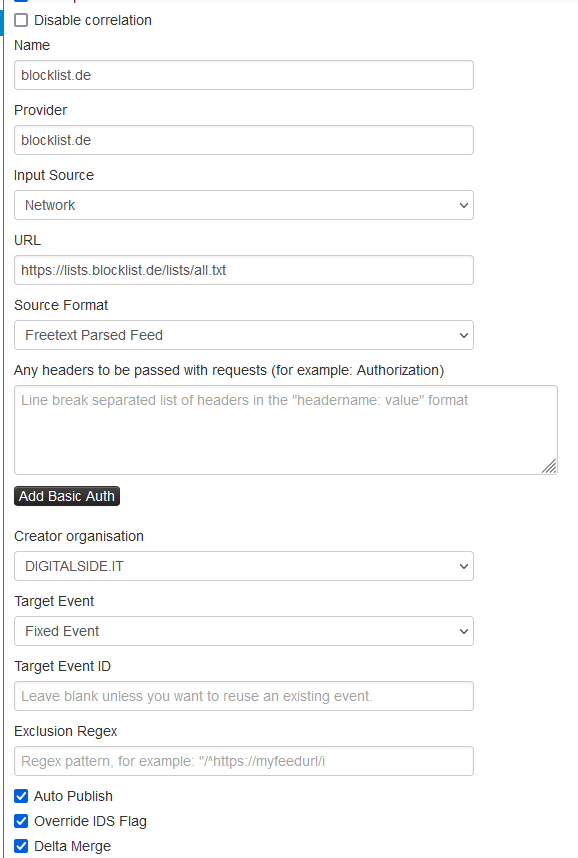The height and width of the screenshot is (858, 578).
Task: Open the Input Source dropdown
Action: point(243,205)
